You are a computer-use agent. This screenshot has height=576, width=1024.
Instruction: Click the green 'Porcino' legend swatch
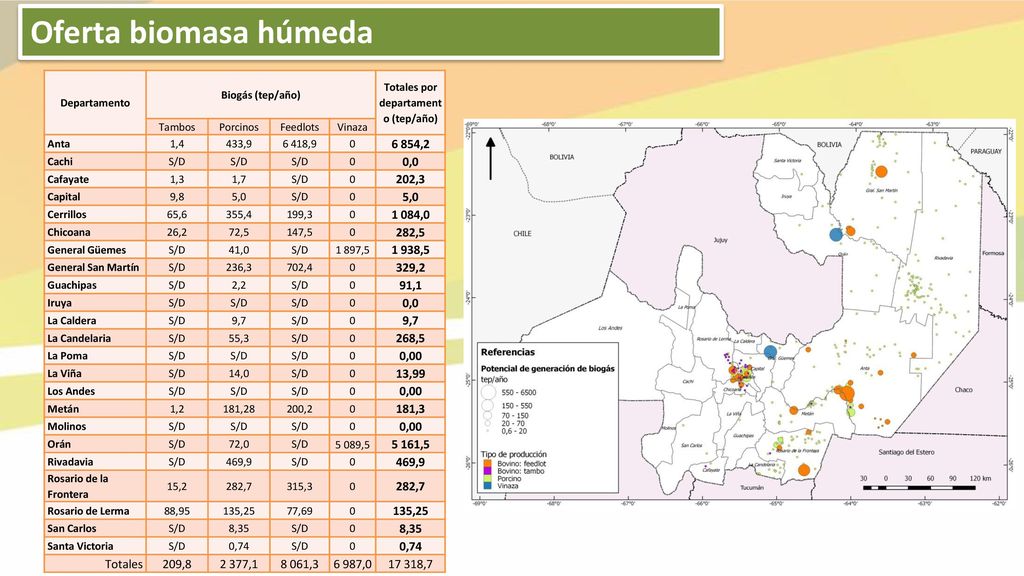coord(487,478)
